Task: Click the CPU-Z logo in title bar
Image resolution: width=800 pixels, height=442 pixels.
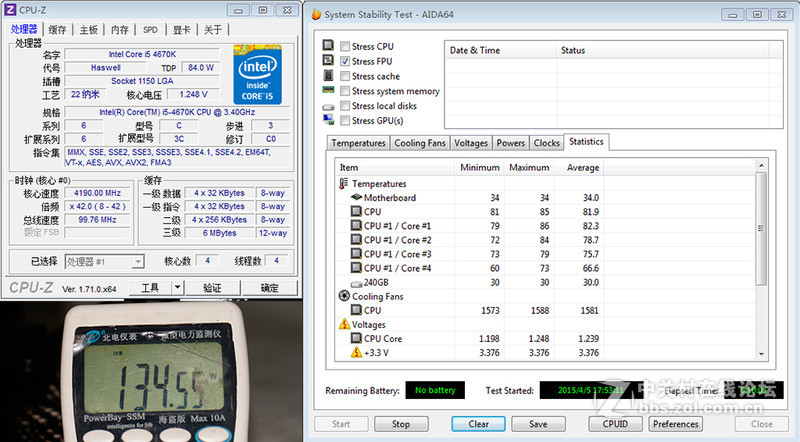Action: tap(11, 10)
